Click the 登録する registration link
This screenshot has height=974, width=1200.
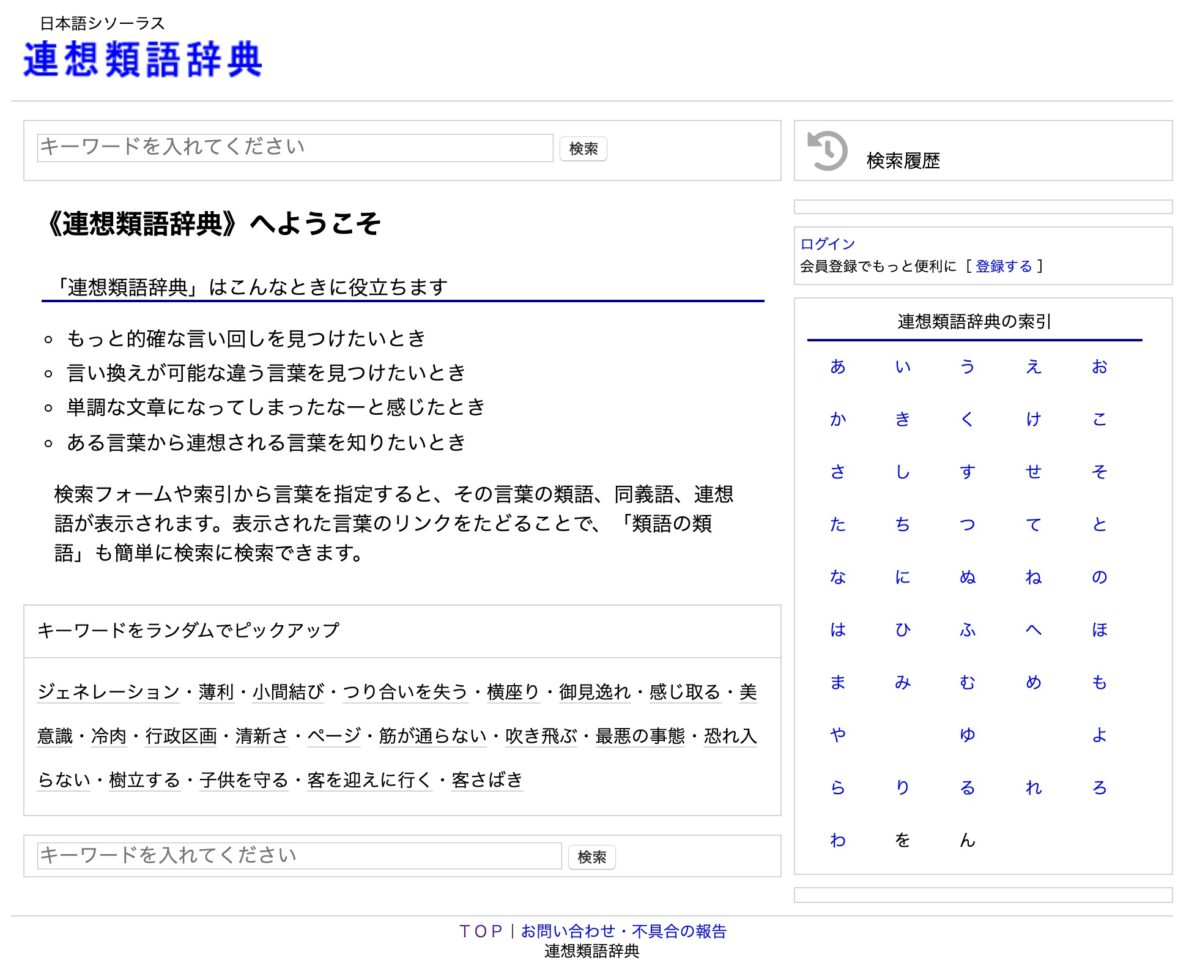point(1003,266)
